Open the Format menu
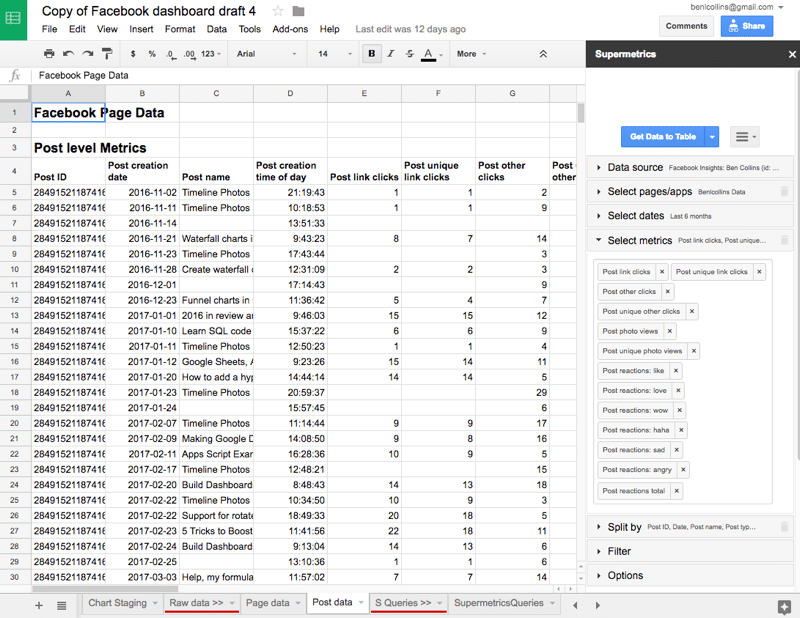The width and height of the screenshot is (800, 618). point(180,29)
